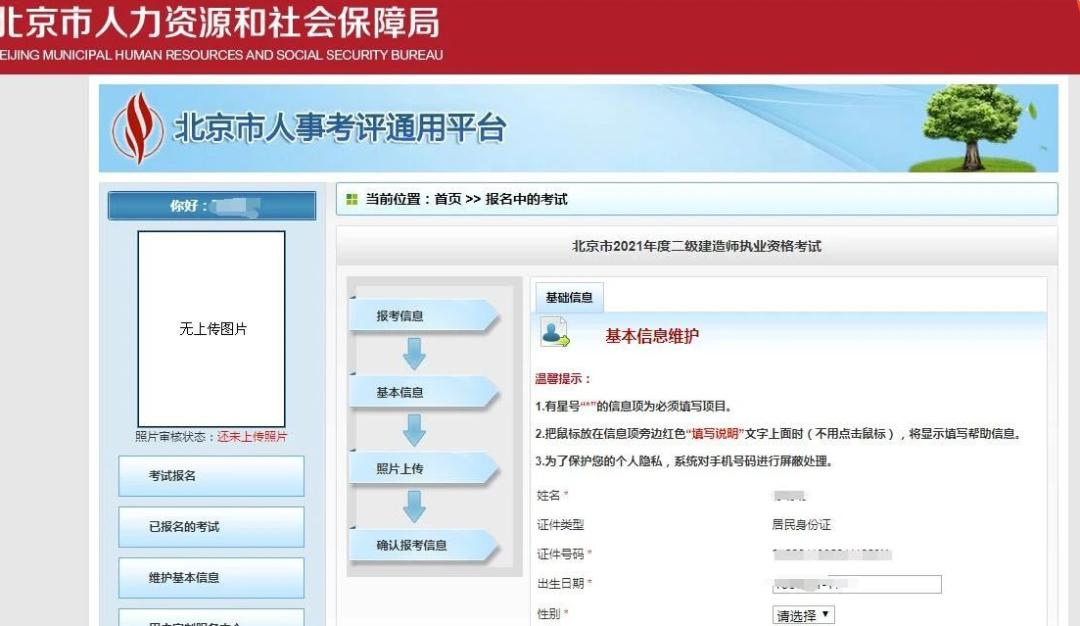Click the 已报名的考试 sidebar button

(210, 527)
